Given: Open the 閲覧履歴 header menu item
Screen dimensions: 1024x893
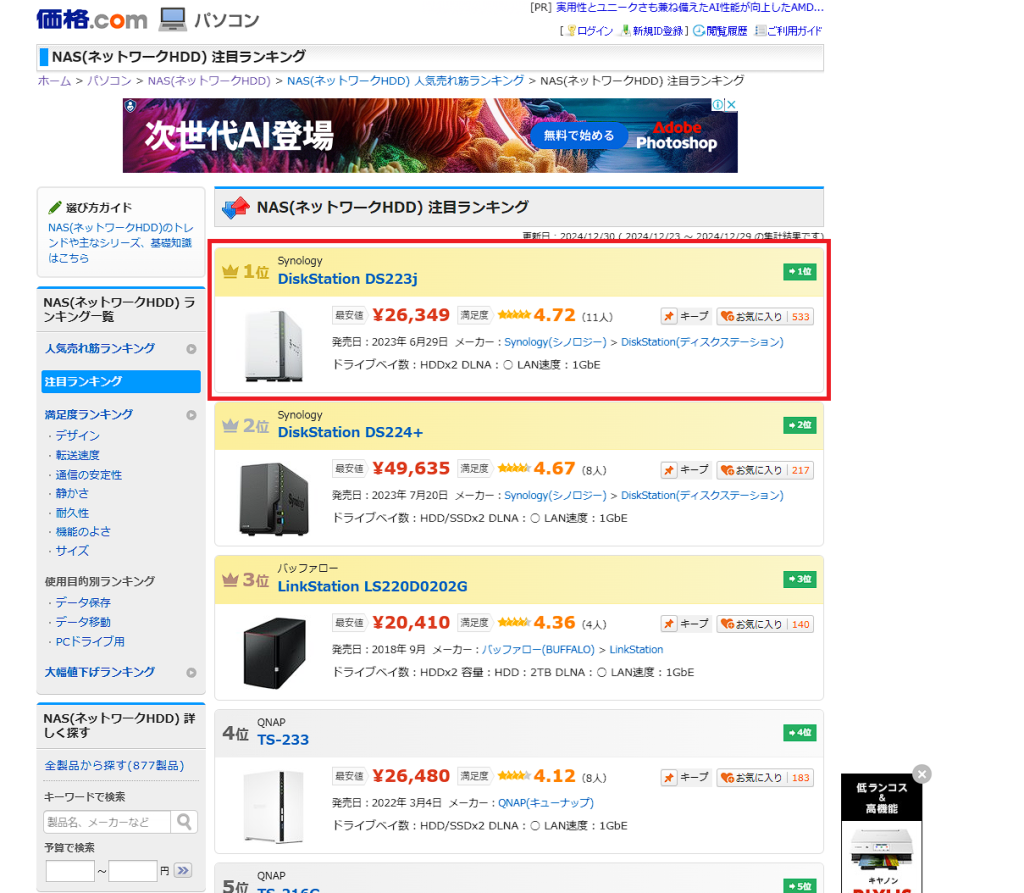Looking at the screenshot, I should [726, 31].
